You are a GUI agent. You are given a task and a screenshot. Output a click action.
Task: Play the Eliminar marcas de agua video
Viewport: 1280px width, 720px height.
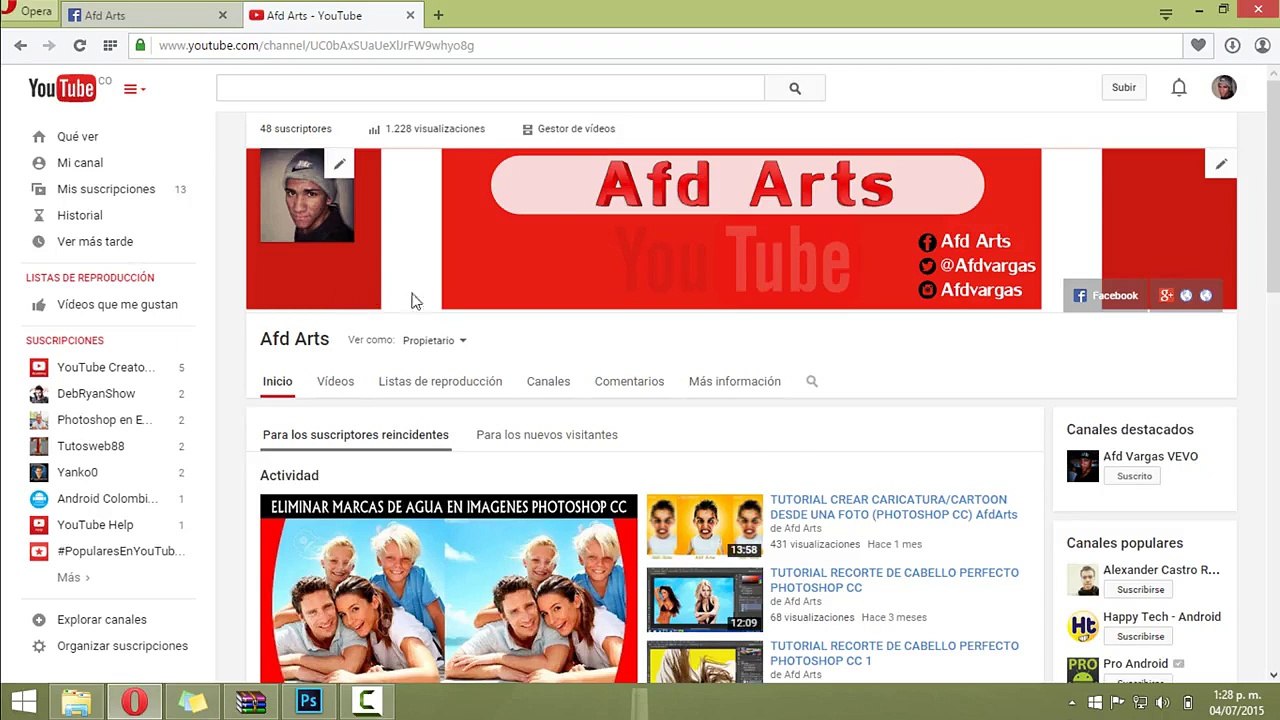448,588
